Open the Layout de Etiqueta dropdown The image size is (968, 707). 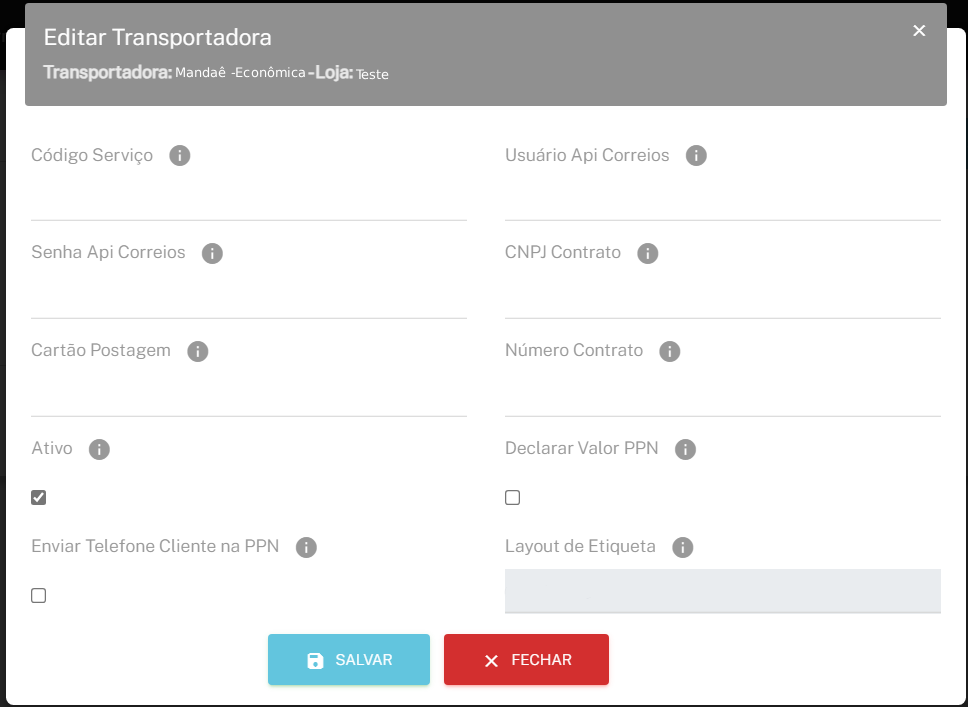(x=722, y=591)
